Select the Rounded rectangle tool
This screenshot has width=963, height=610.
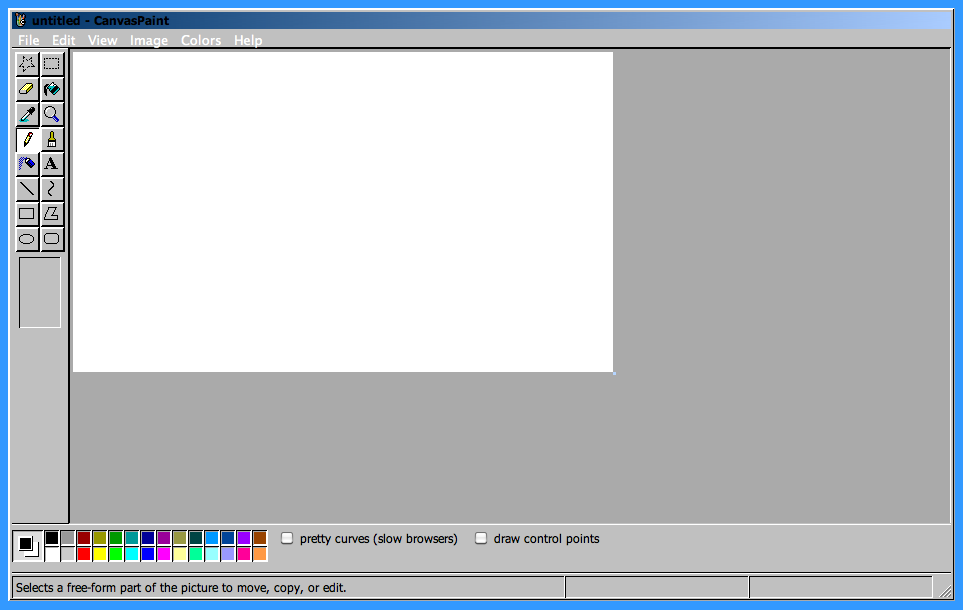pyautogui.click(x=52, y=240)
